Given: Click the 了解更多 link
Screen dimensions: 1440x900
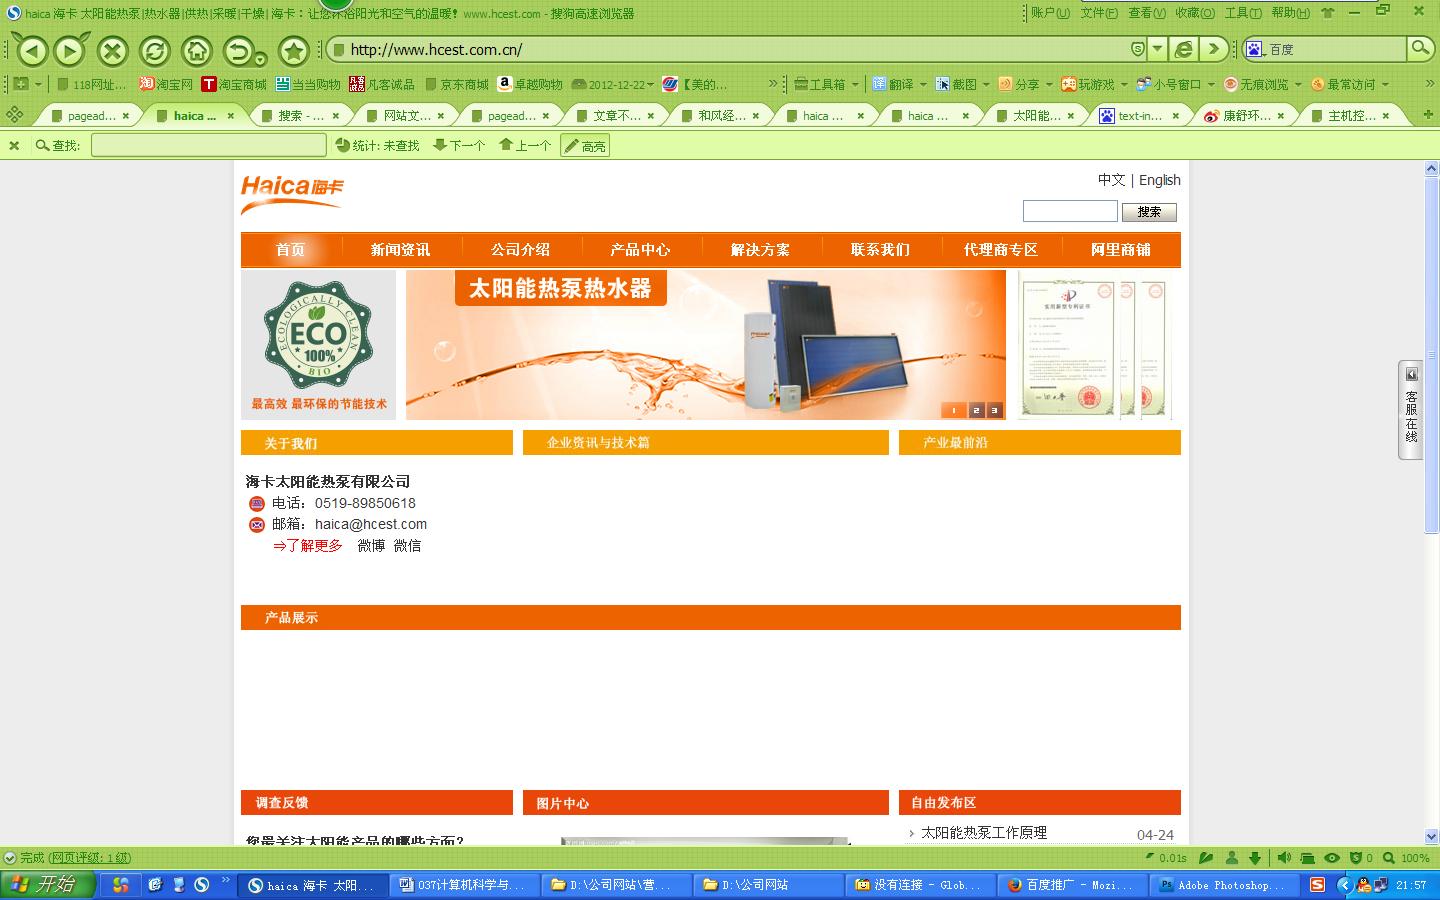Looking at the screenshot, I should click(x=308, y=546).
